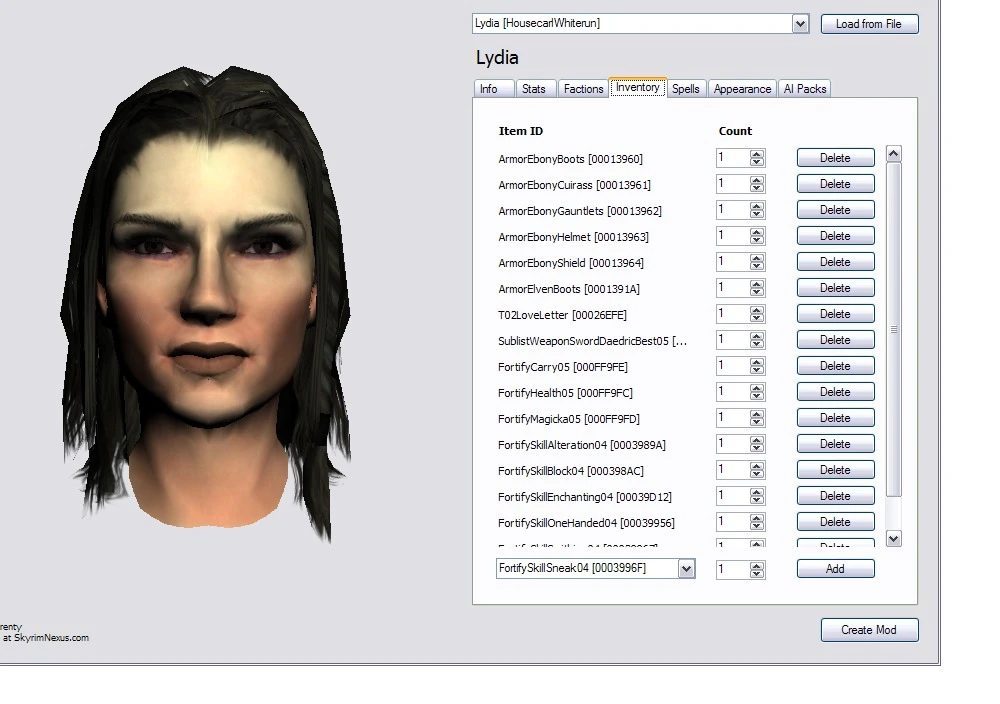This screenshot has width=1000, height=704.
Task: Switch to the Appearance tab
Action: click(x=742, y=89)
